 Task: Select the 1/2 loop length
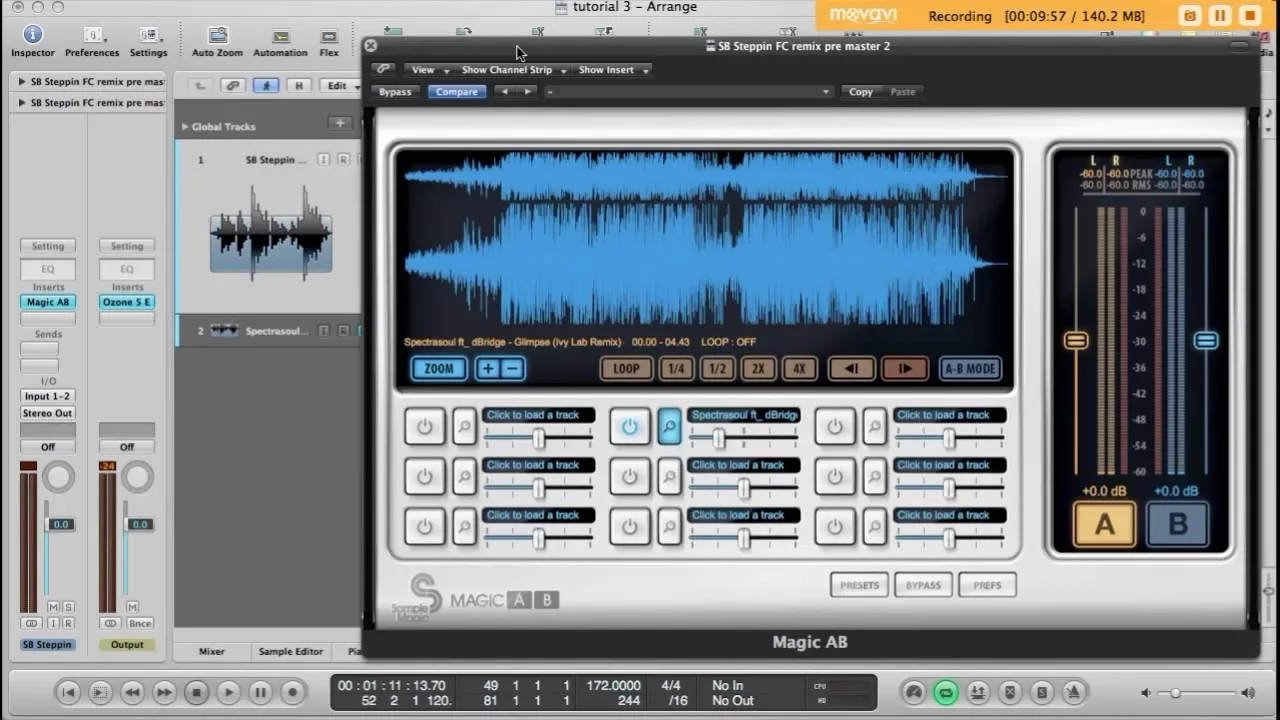click(717, 369)
